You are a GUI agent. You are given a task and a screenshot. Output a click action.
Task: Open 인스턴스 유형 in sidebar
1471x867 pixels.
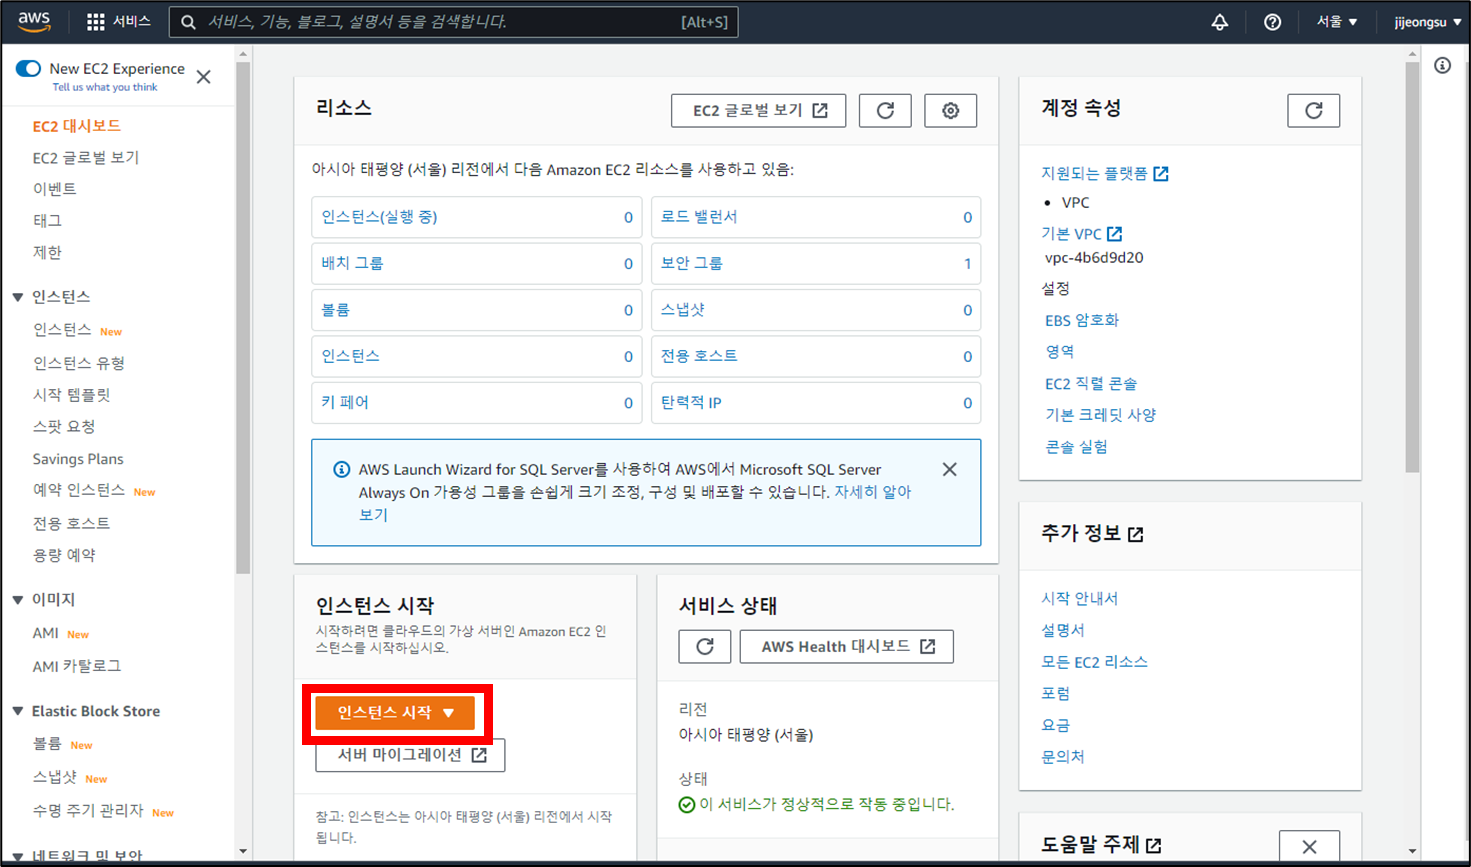(79, 363)
